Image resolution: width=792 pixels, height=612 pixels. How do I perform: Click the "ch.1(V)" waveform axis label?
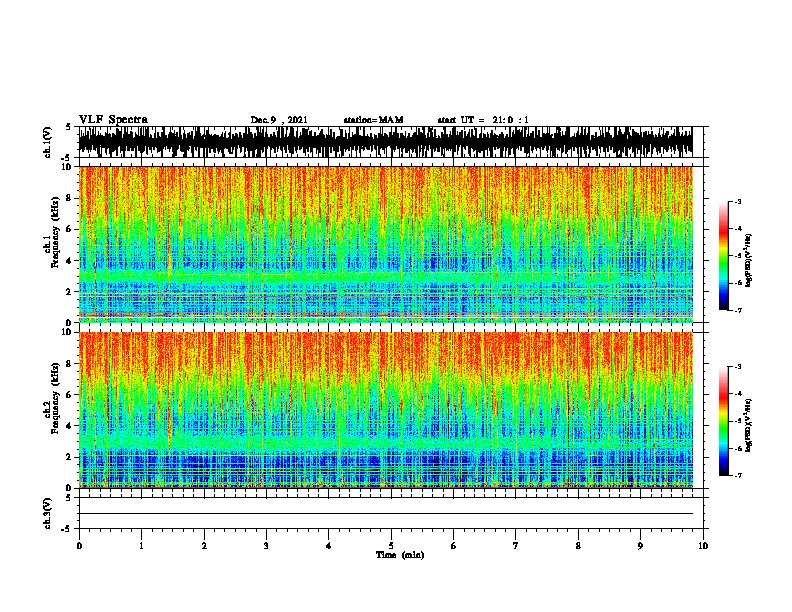[x=48, y=142]
